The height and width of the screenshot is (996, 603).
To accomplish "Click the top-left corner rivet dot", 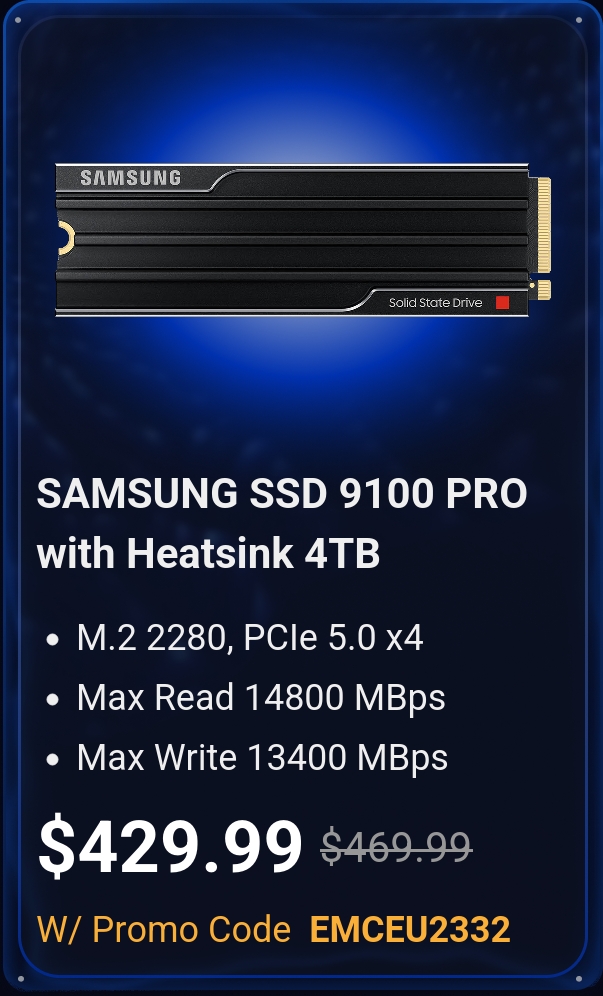I will tap(18, 20).
